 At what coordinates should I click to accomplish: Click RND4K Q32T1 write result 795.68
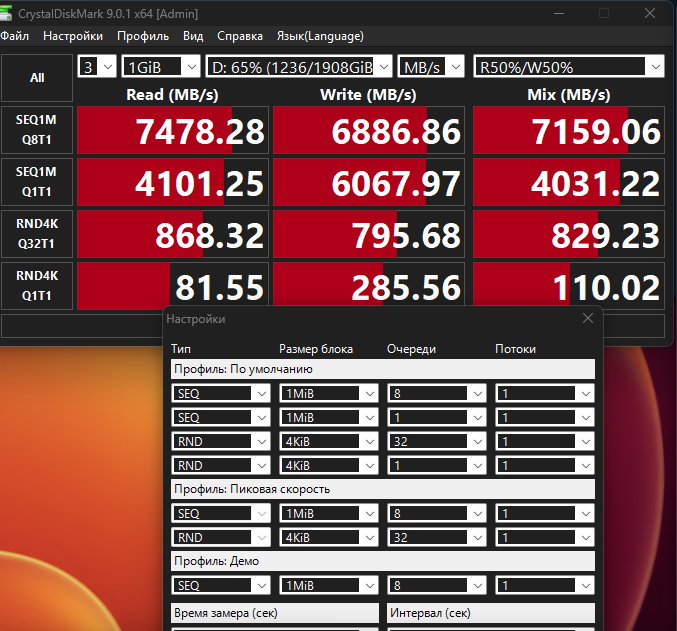(x=369, y=234)
